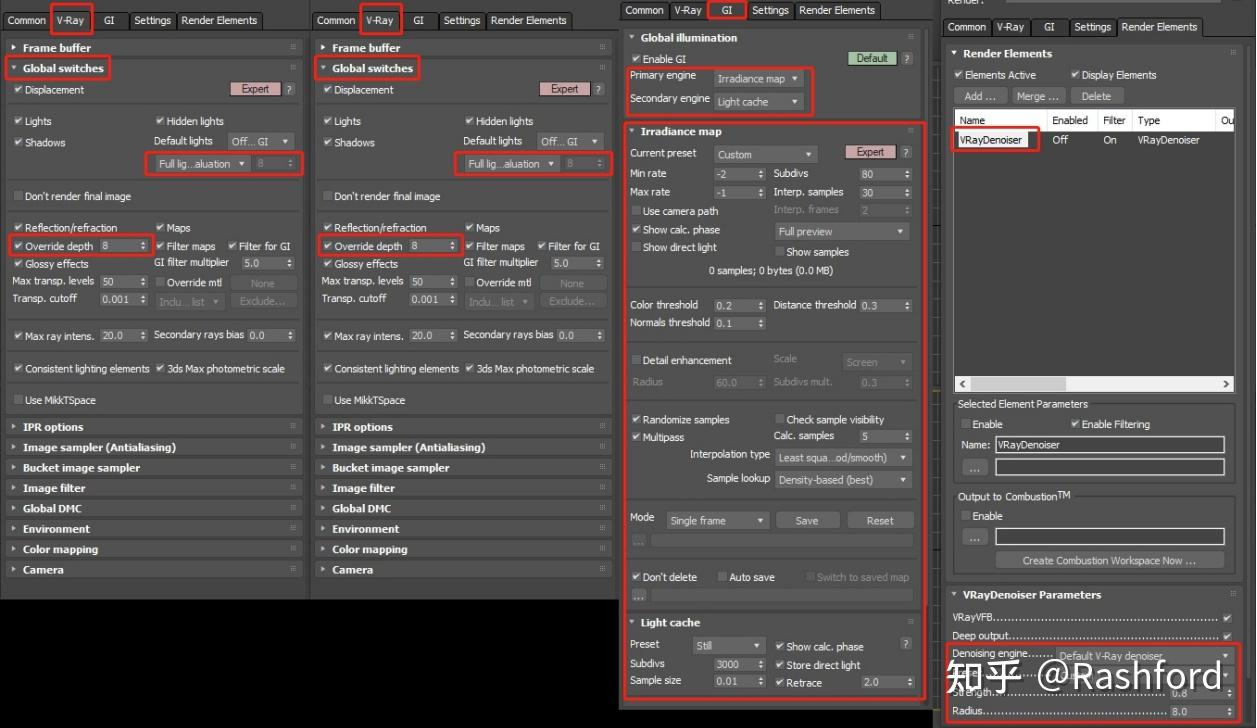Open the Secondary engine Light cache dropdown

759,101
